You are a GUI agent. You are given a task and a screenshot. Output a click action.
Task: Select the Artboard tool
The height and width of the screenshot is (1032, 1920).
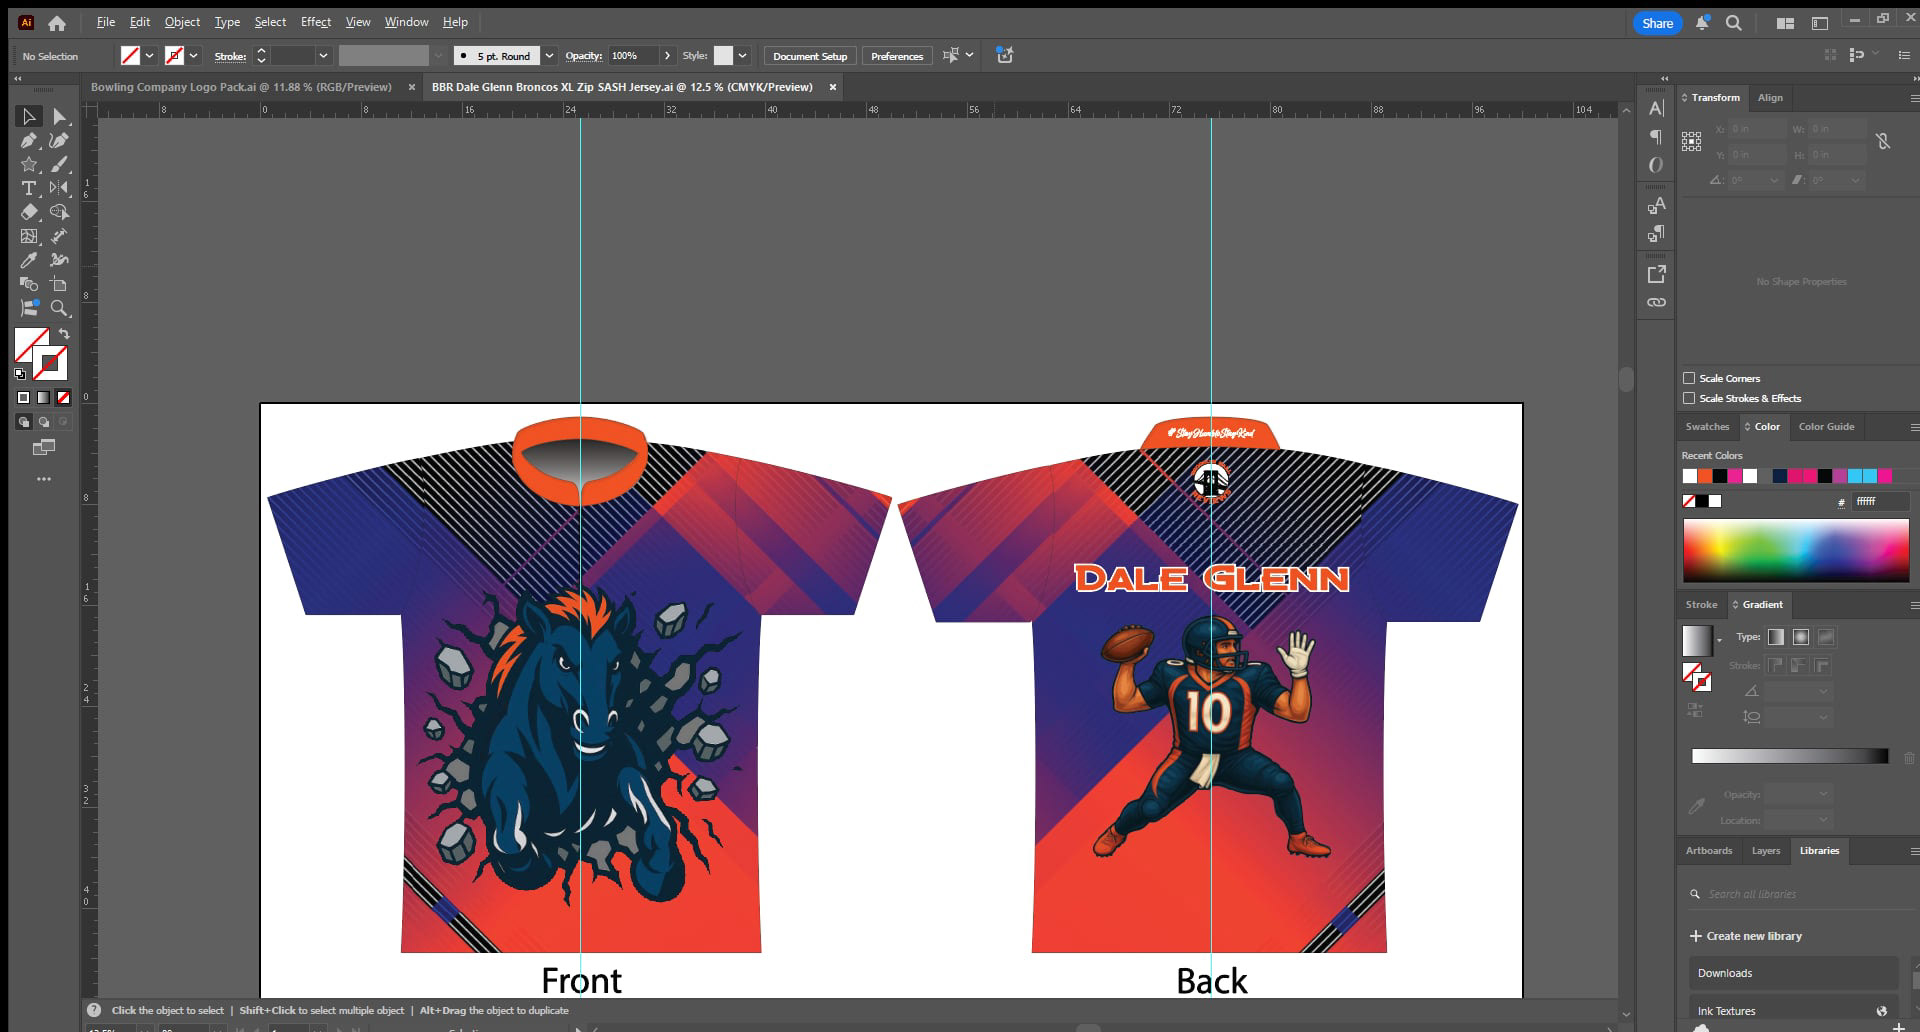[60, 284]
